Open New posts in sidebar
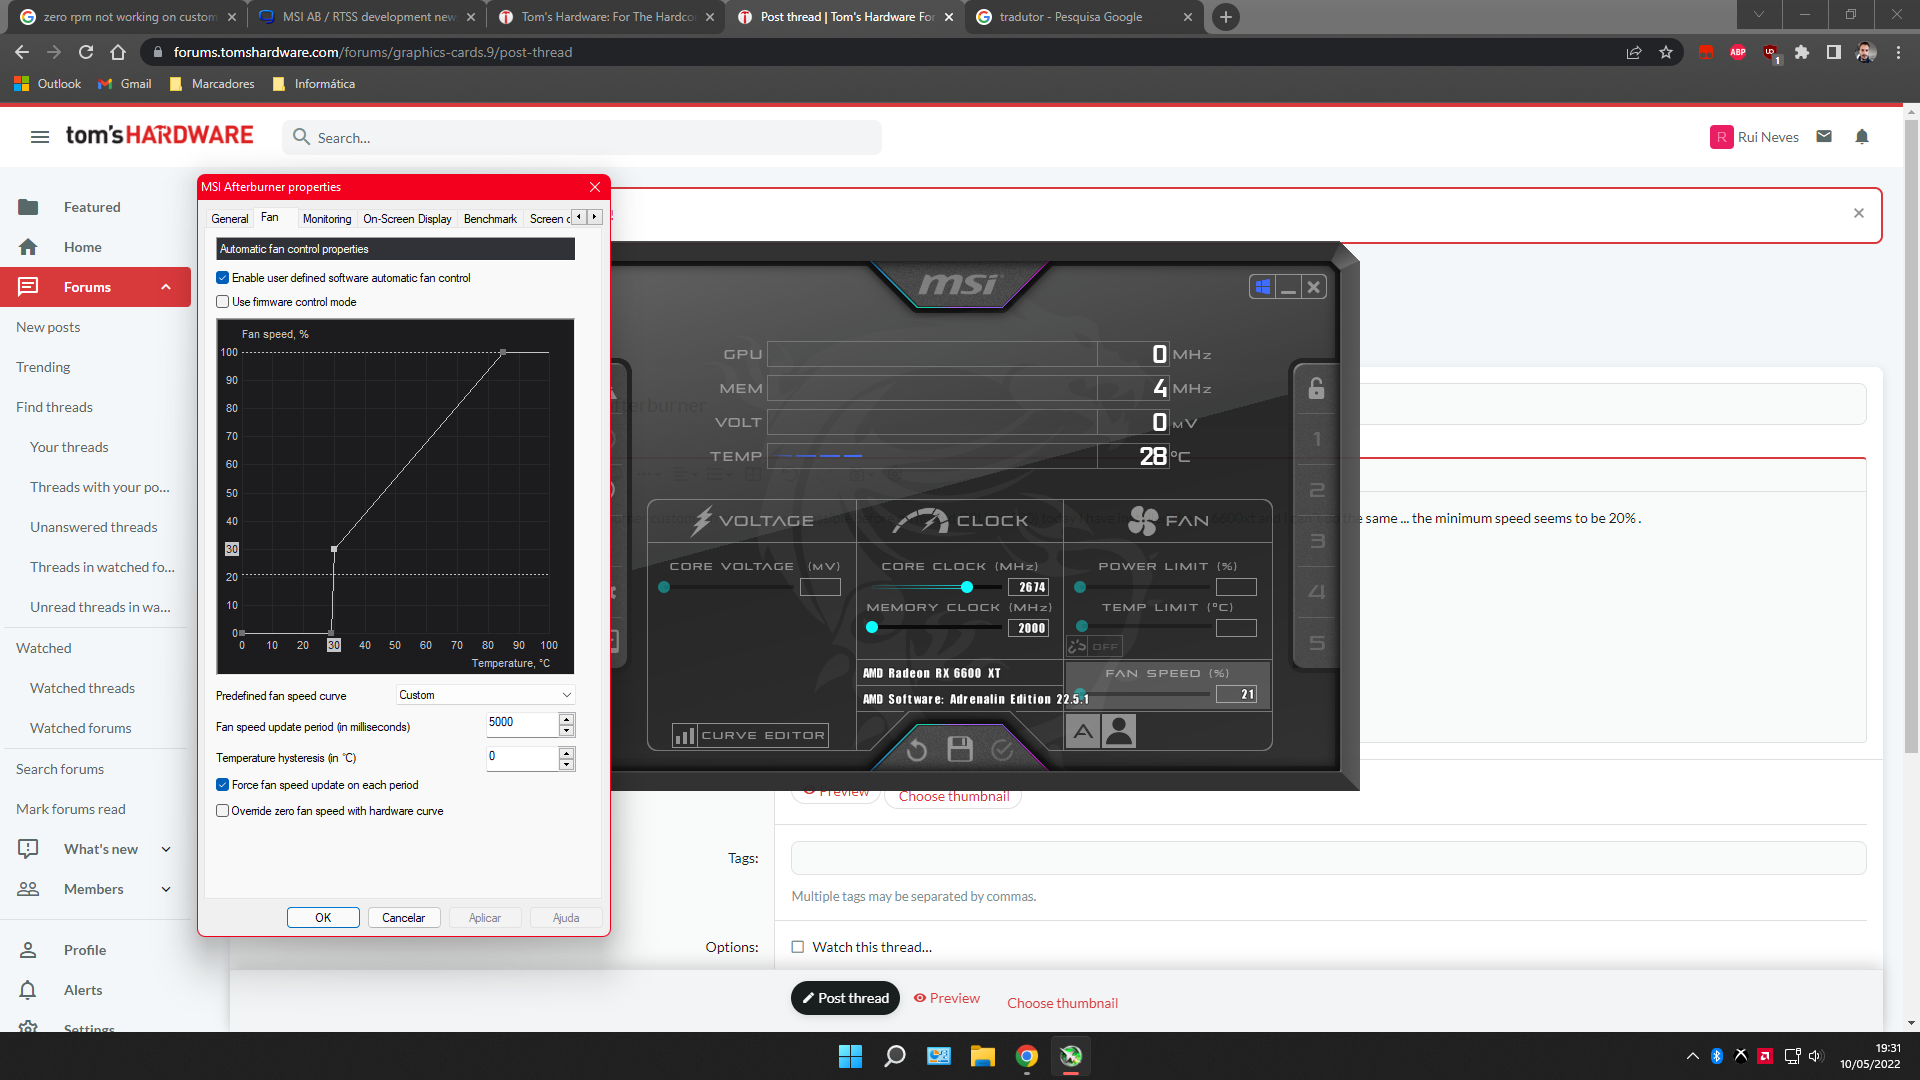The image size is (1920, 1080). tap(48, 327)
